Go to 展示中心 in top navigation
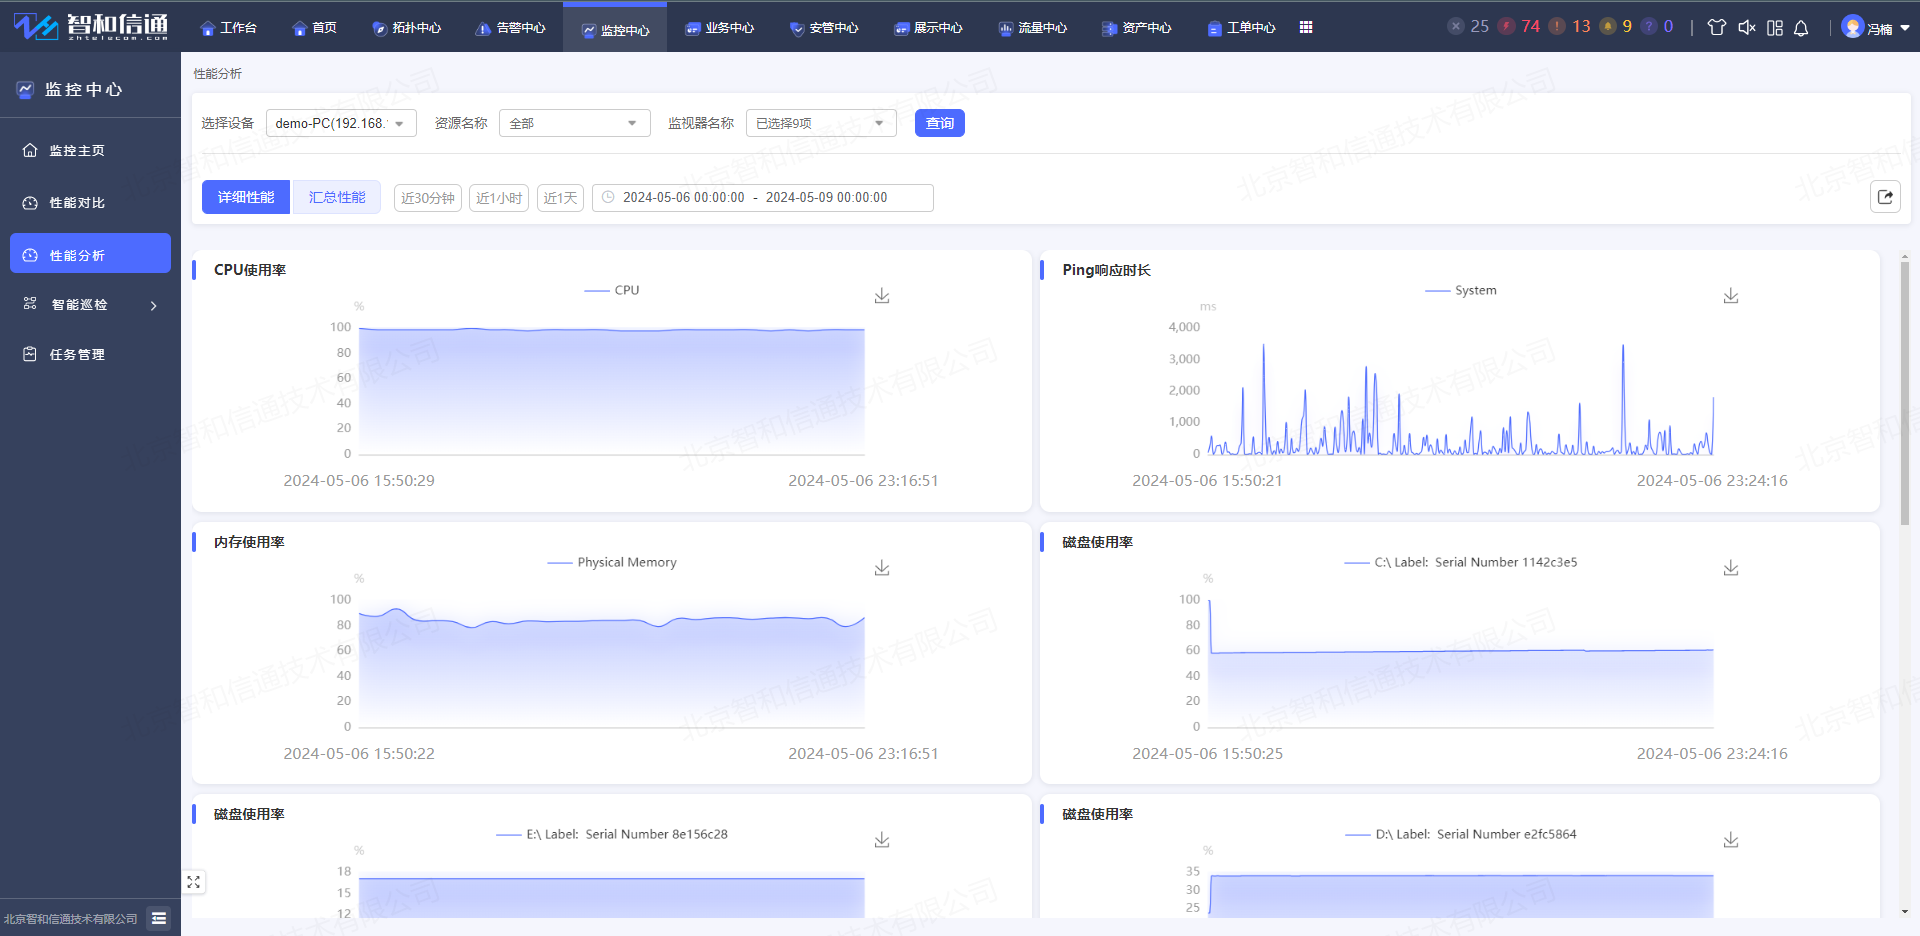1920x936 pixels. 928,28
